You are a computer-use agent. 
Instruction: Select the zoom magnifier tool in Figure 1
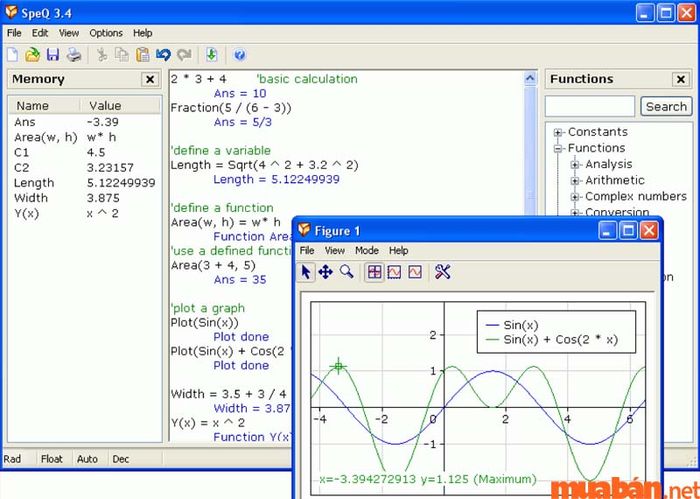pyautogui.click(x=346, y=271)
